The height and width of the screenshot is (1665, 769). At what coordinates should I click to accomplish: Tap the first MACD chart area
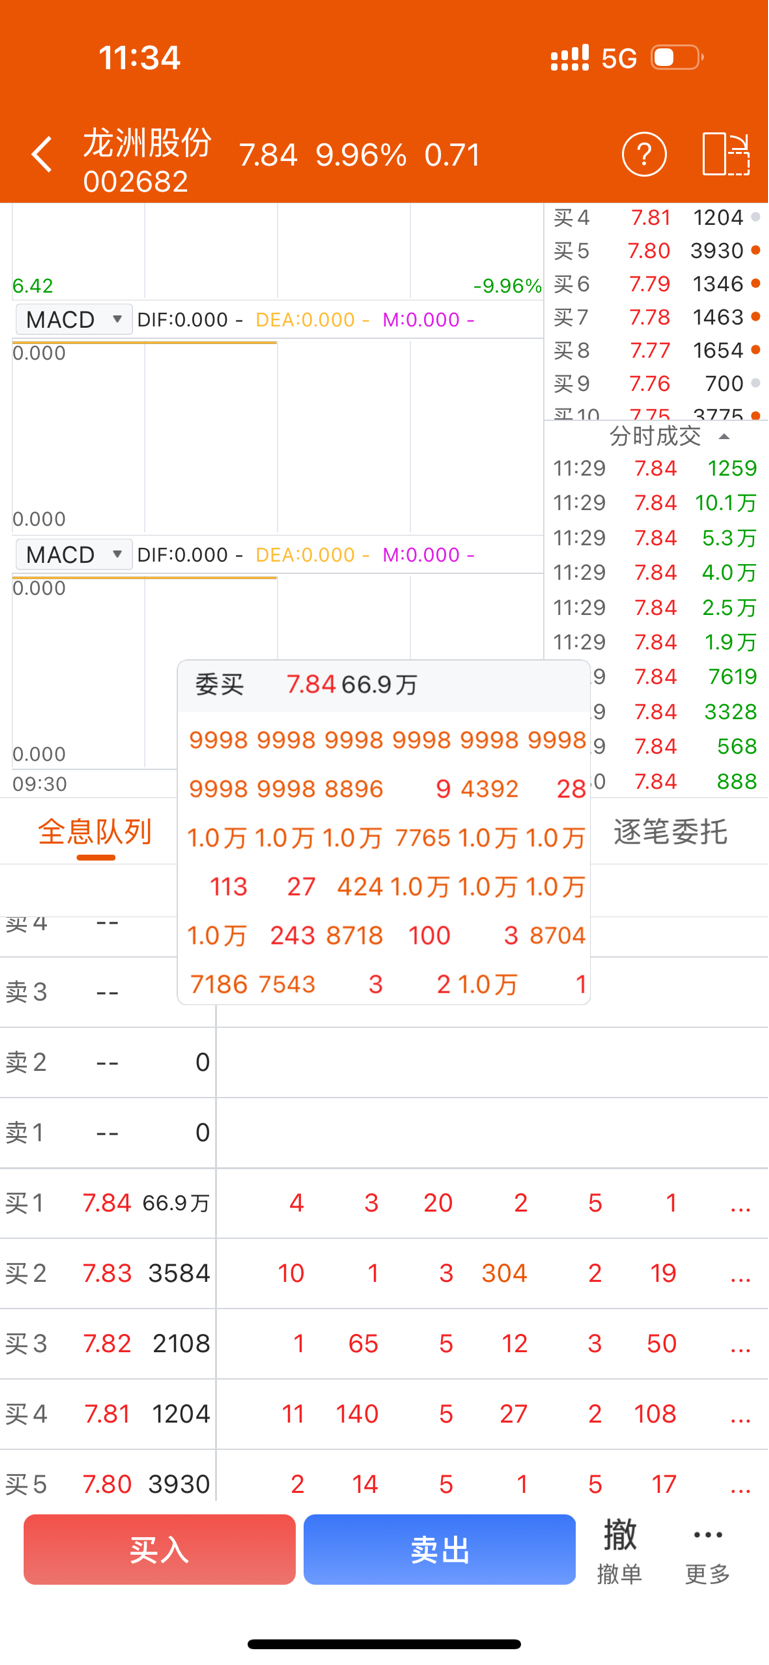coord(278,435)
